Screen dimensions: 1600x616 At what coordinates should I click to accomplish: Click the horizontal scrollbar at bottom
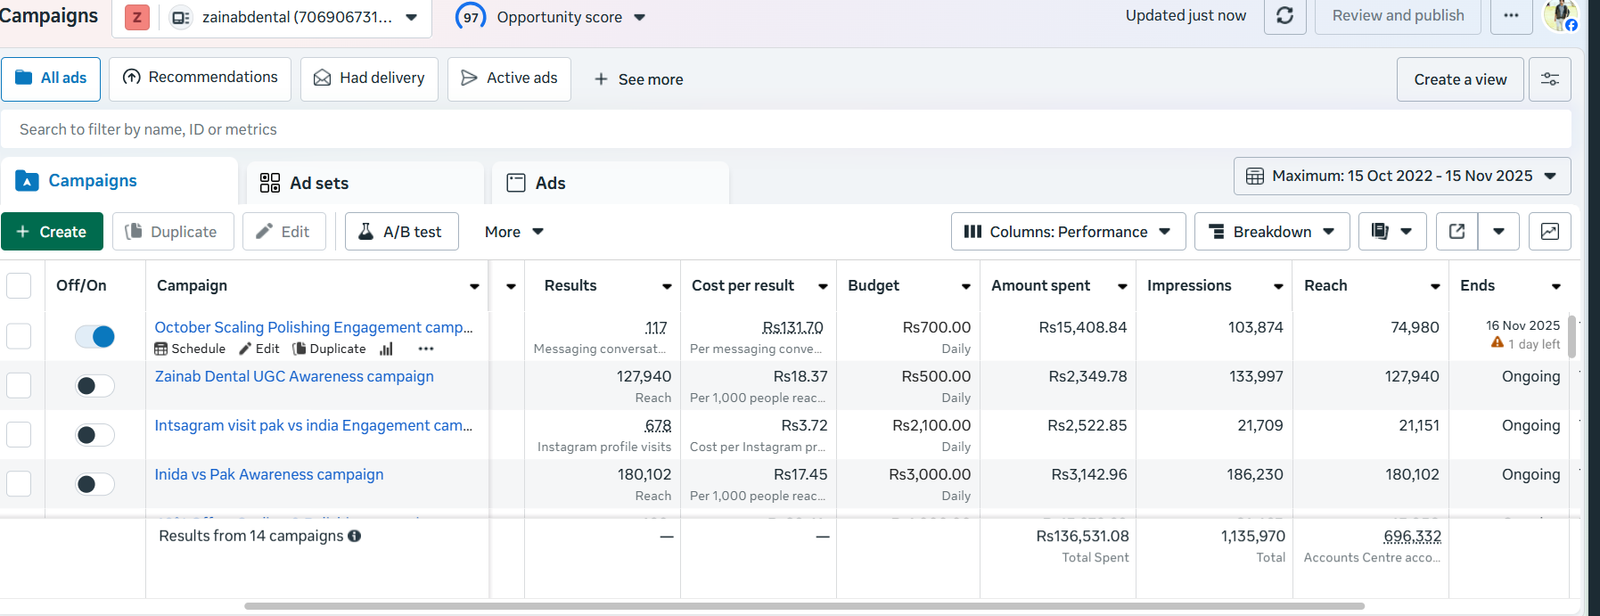[804, 606]
